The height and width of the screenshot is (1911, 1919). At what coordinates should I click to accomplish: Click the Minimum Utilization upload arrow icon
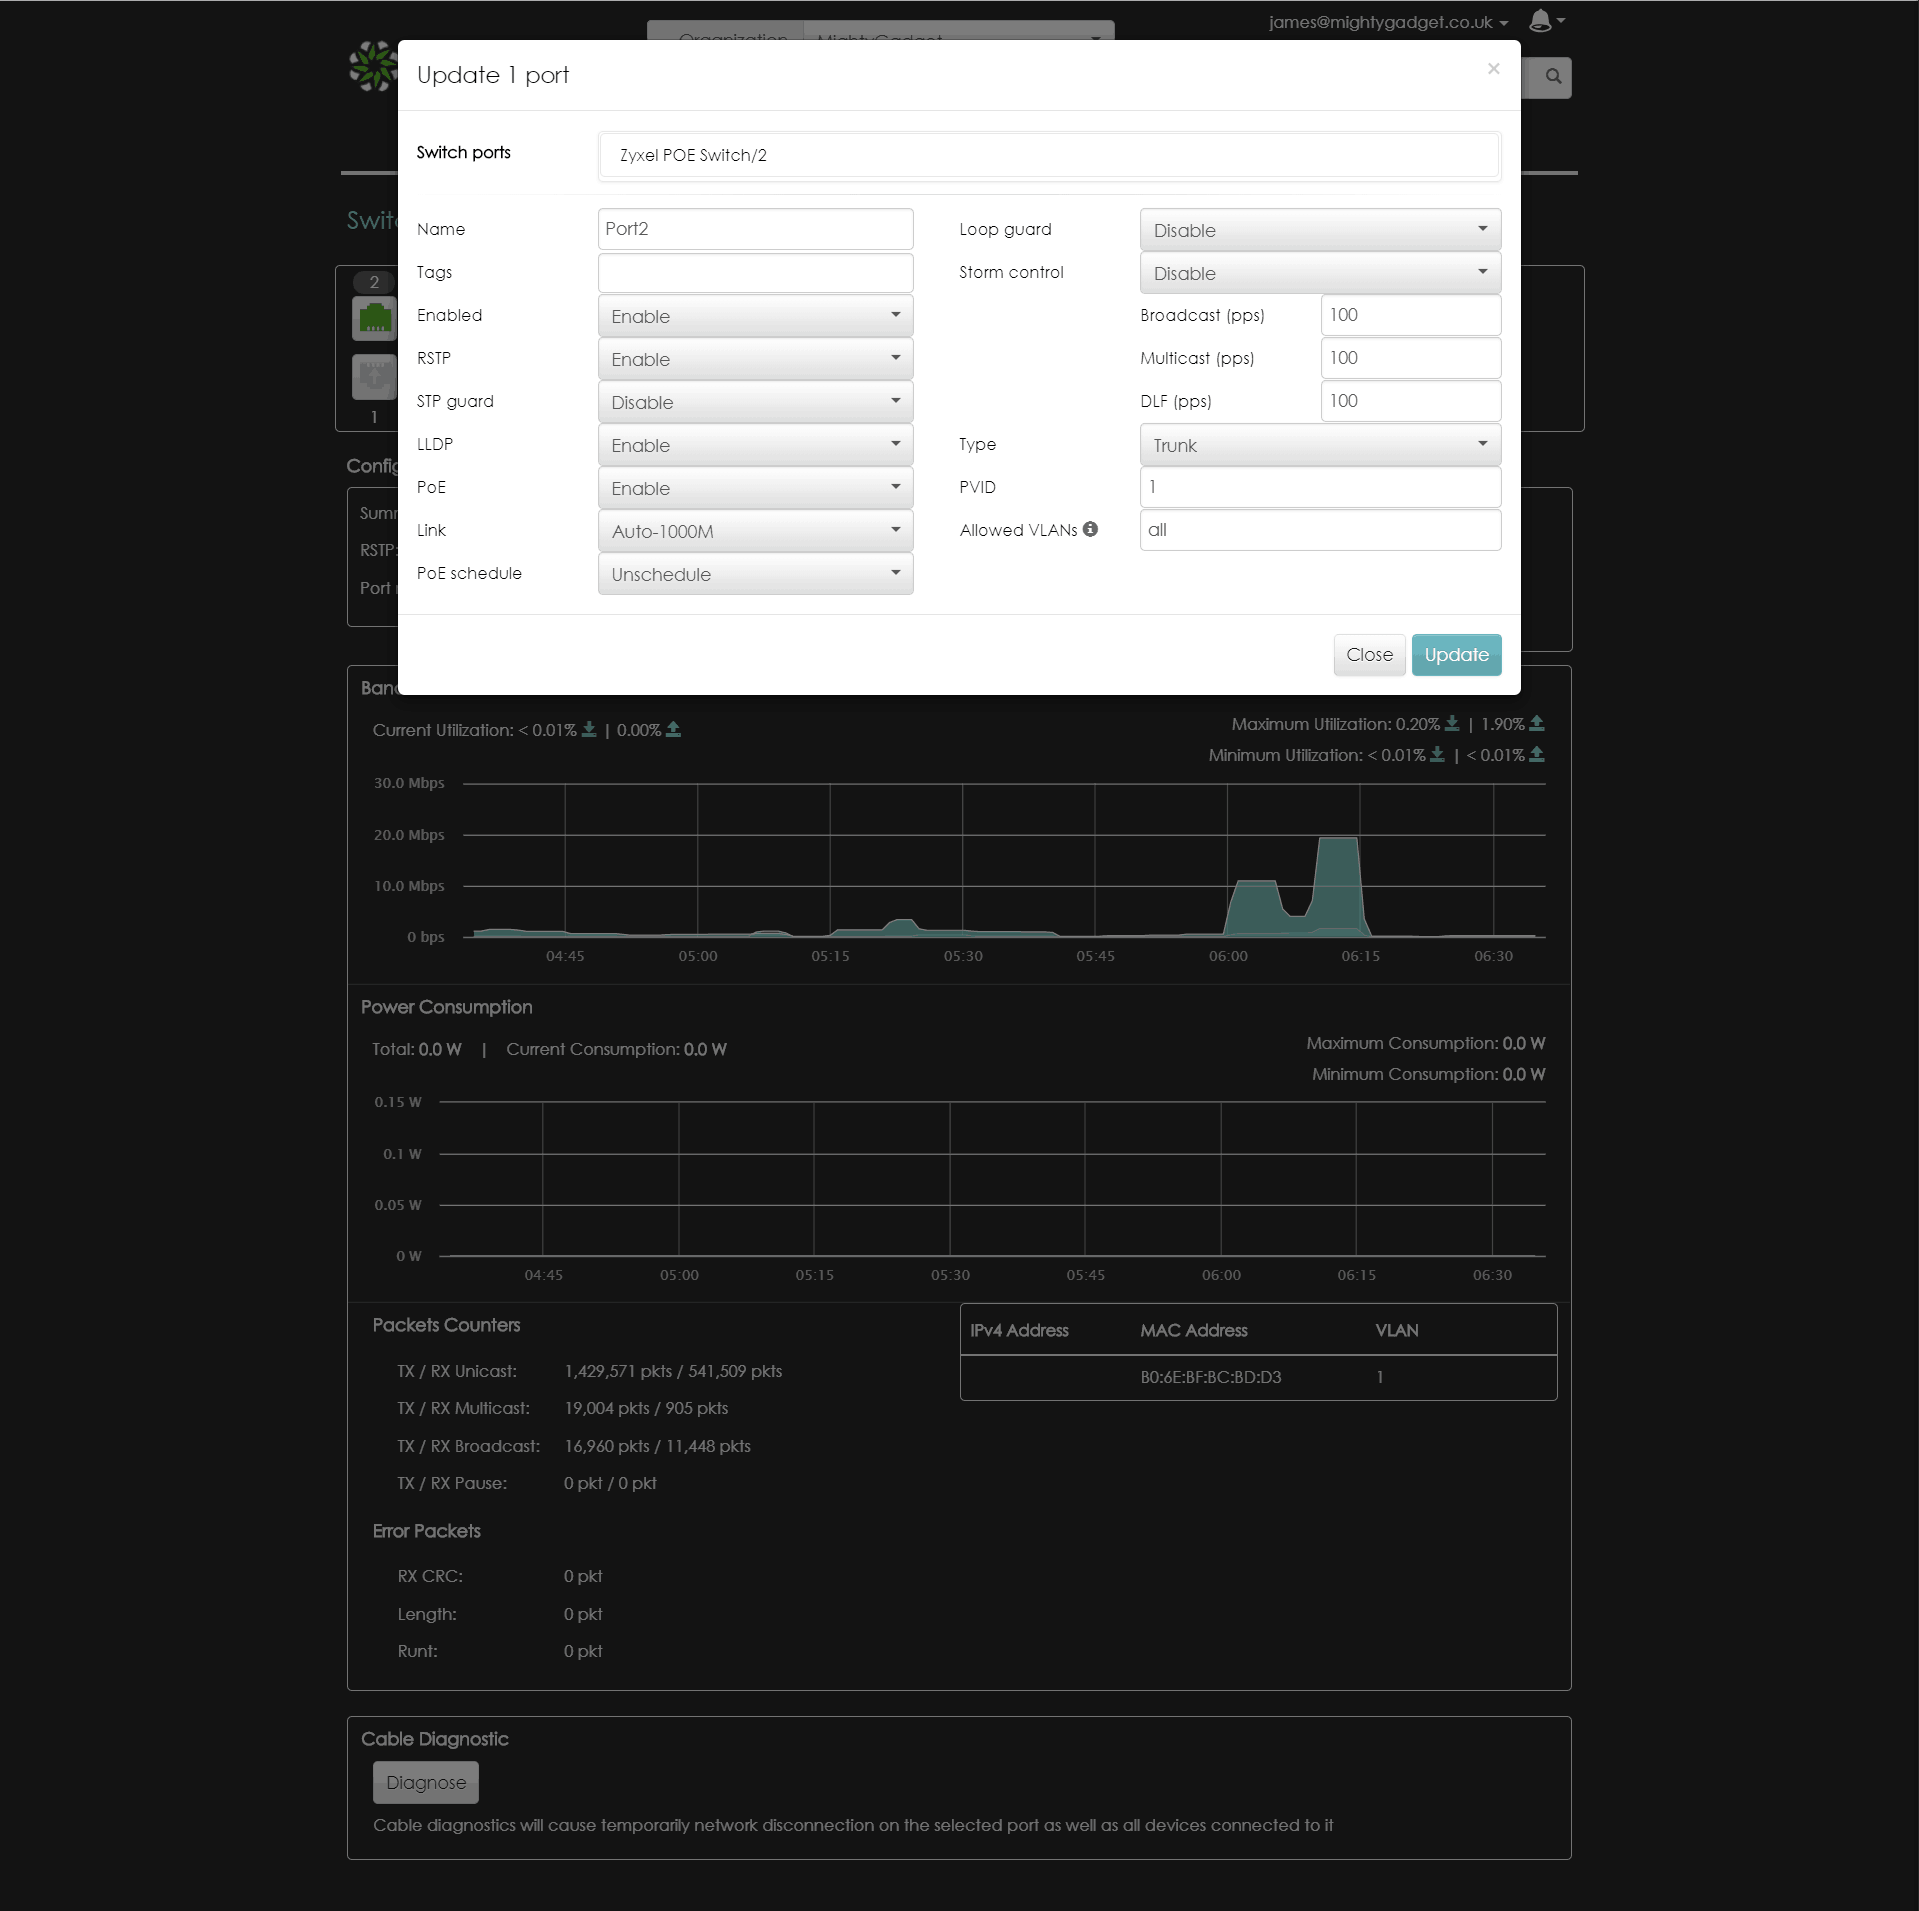(1537, 755)
